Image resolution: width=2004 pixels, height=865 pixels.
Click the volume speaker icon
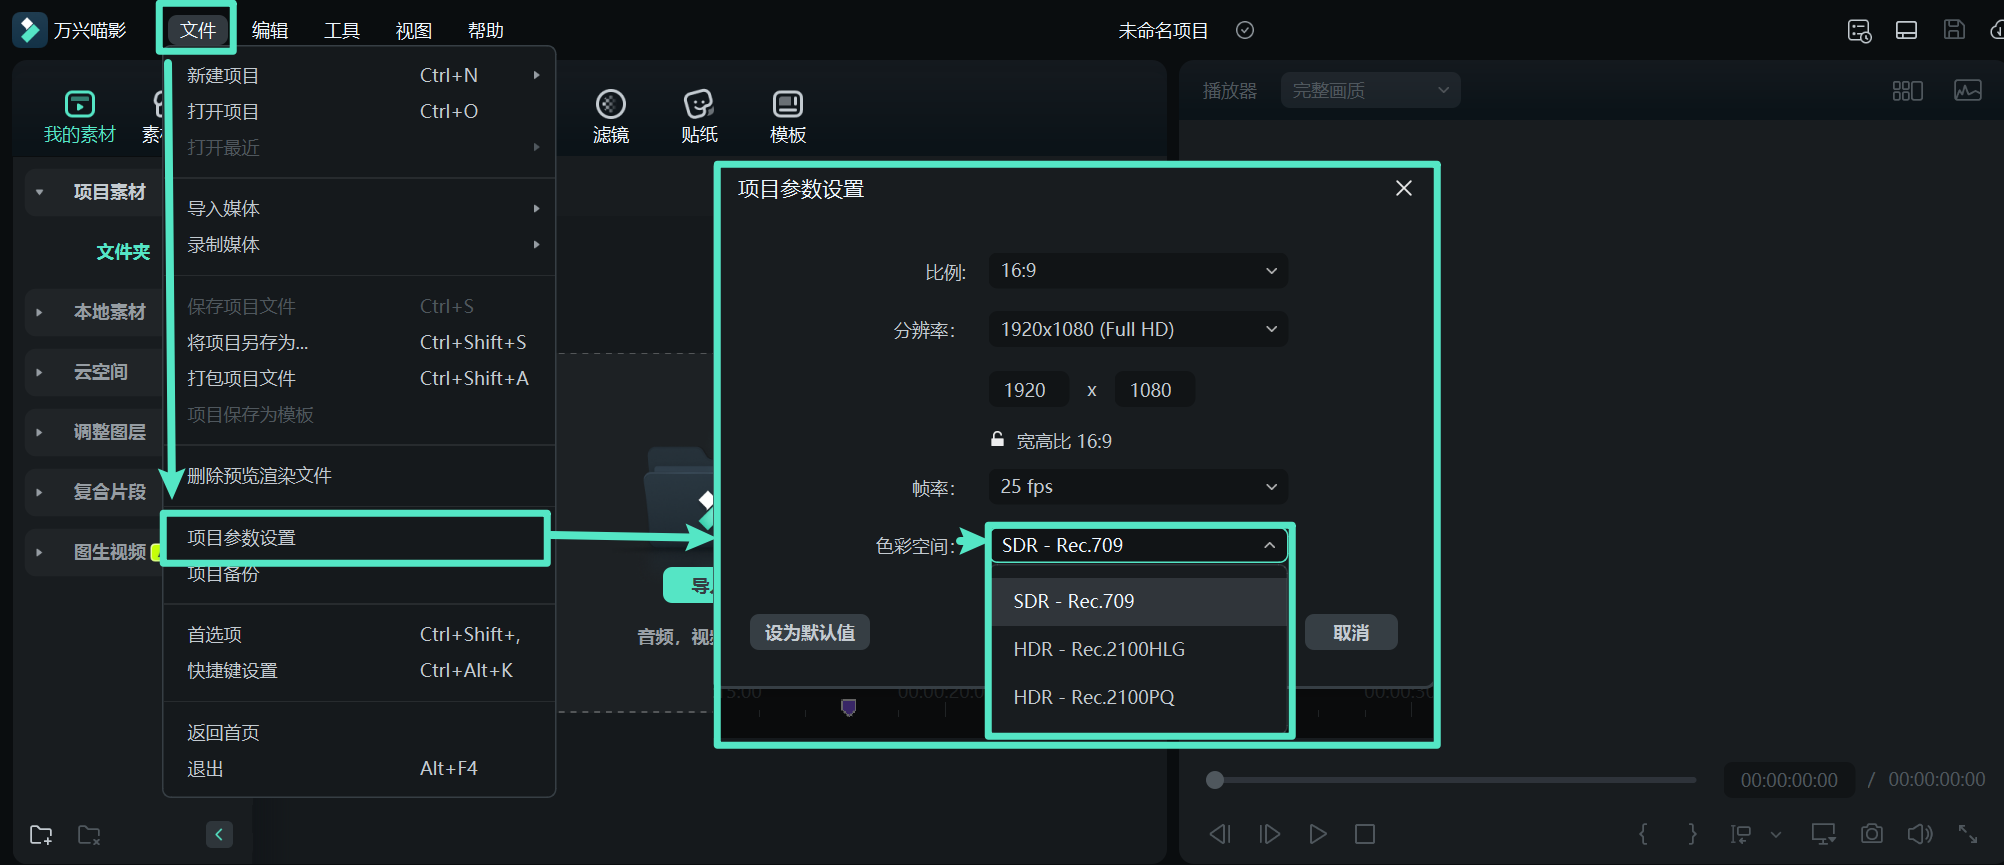pos(1920,833)
